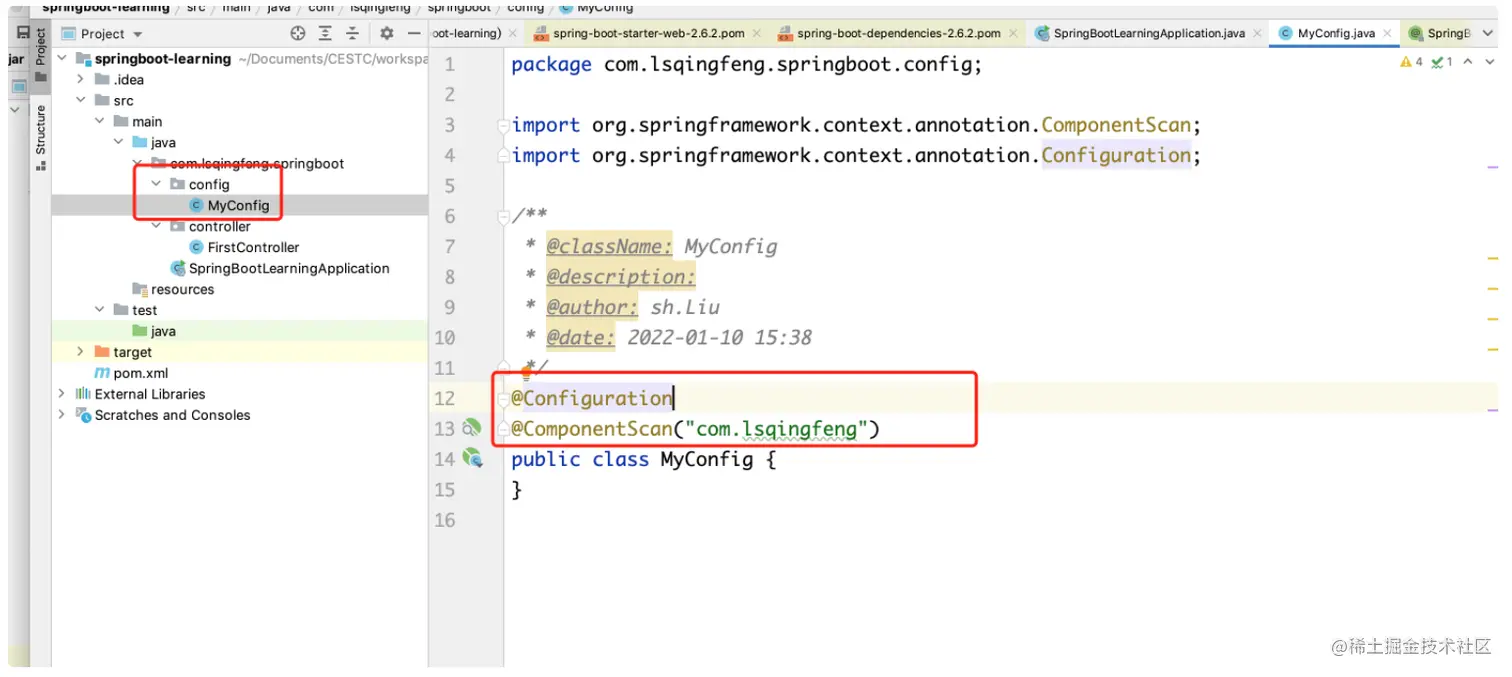The width and height of the screenshot is (1512, 677).
Task: Click line number 16 in the gutter
Action: [445, 520]
